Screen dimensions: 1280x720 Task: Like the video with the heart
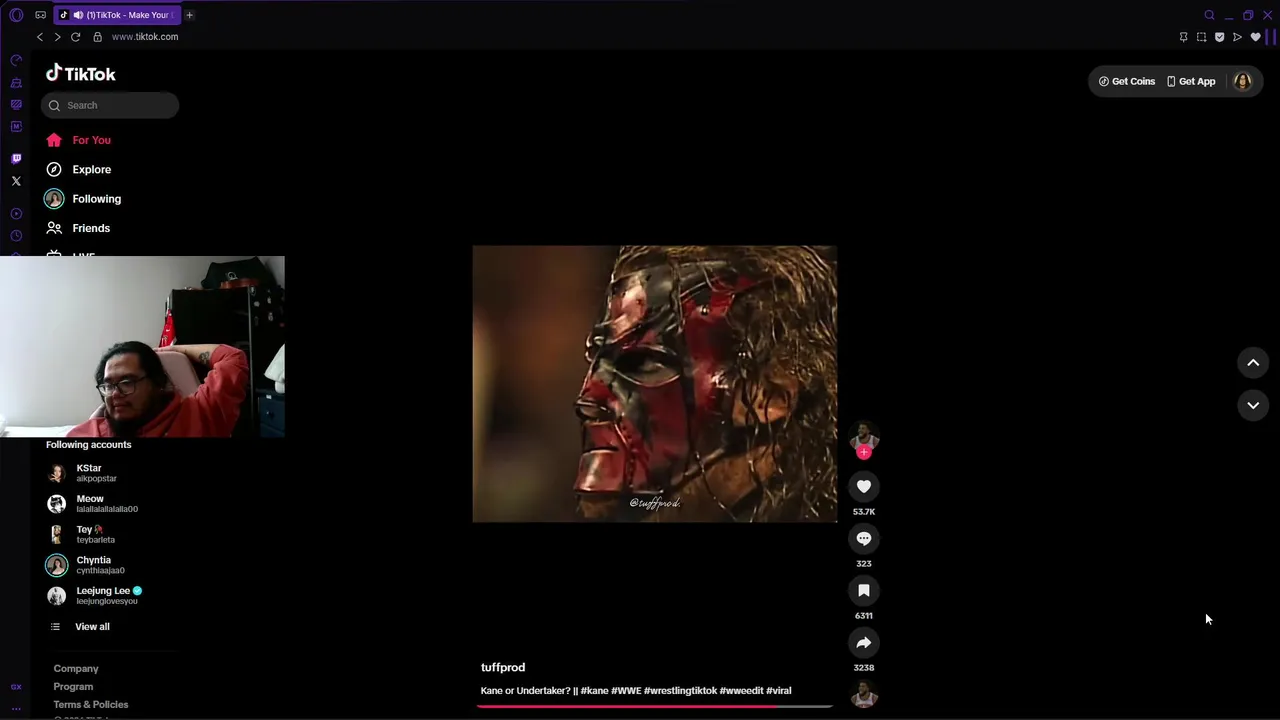[864, 487]
